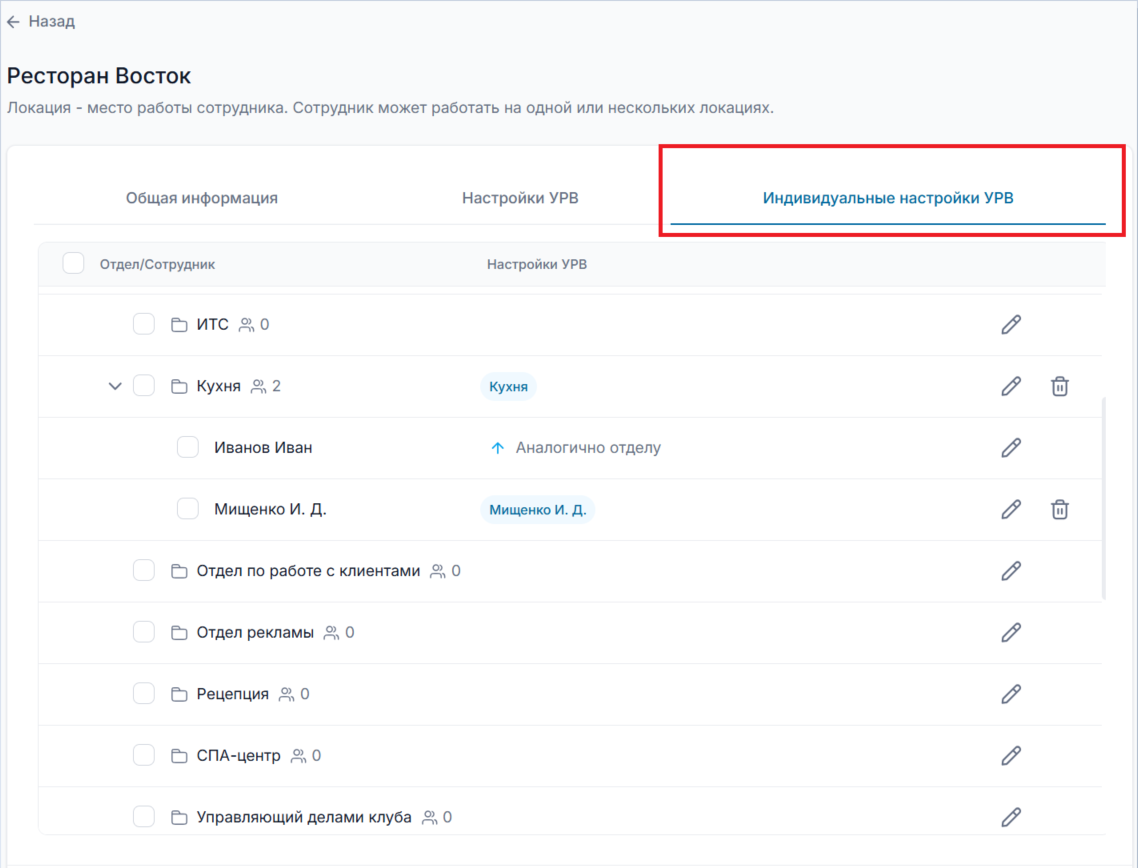The width and height of the screenshot is (1138, 868).
Task: Open the Настройки УРВ tab
Action: [520, 198]
